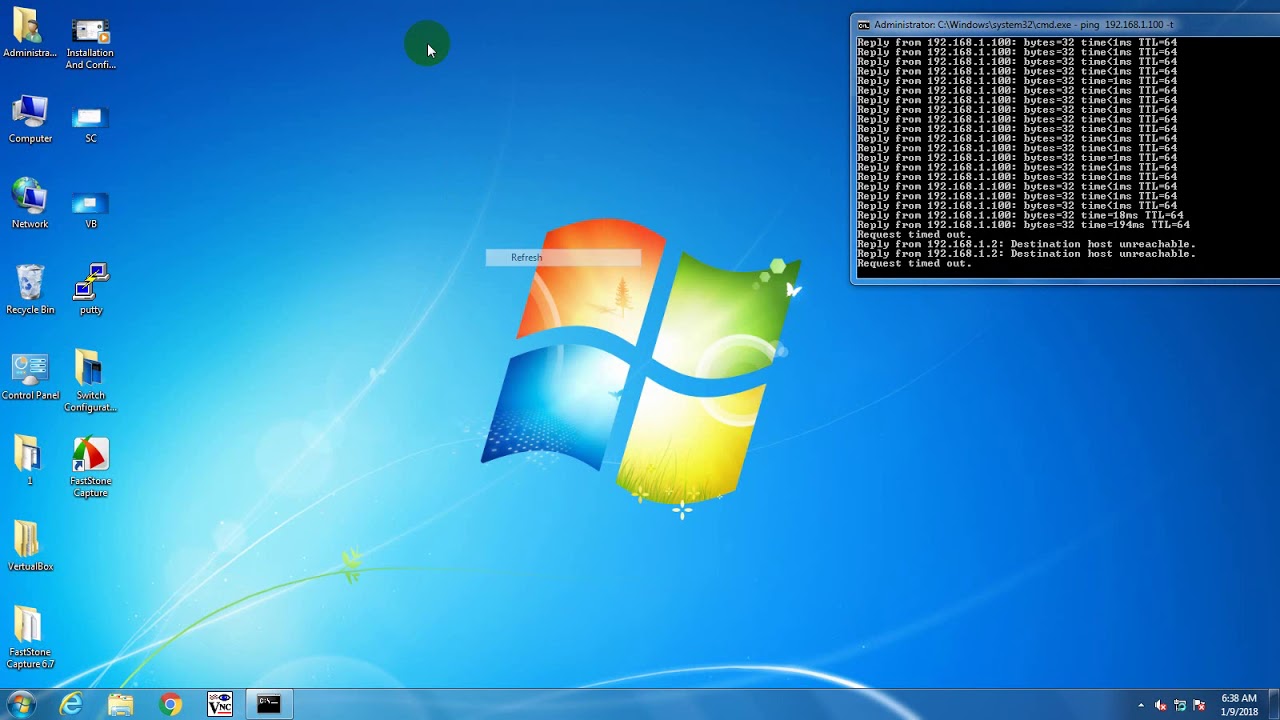The width and height of the screenshot is (1280, 720).
Task: Open the cmd window system menu icon
Action: 864,25
